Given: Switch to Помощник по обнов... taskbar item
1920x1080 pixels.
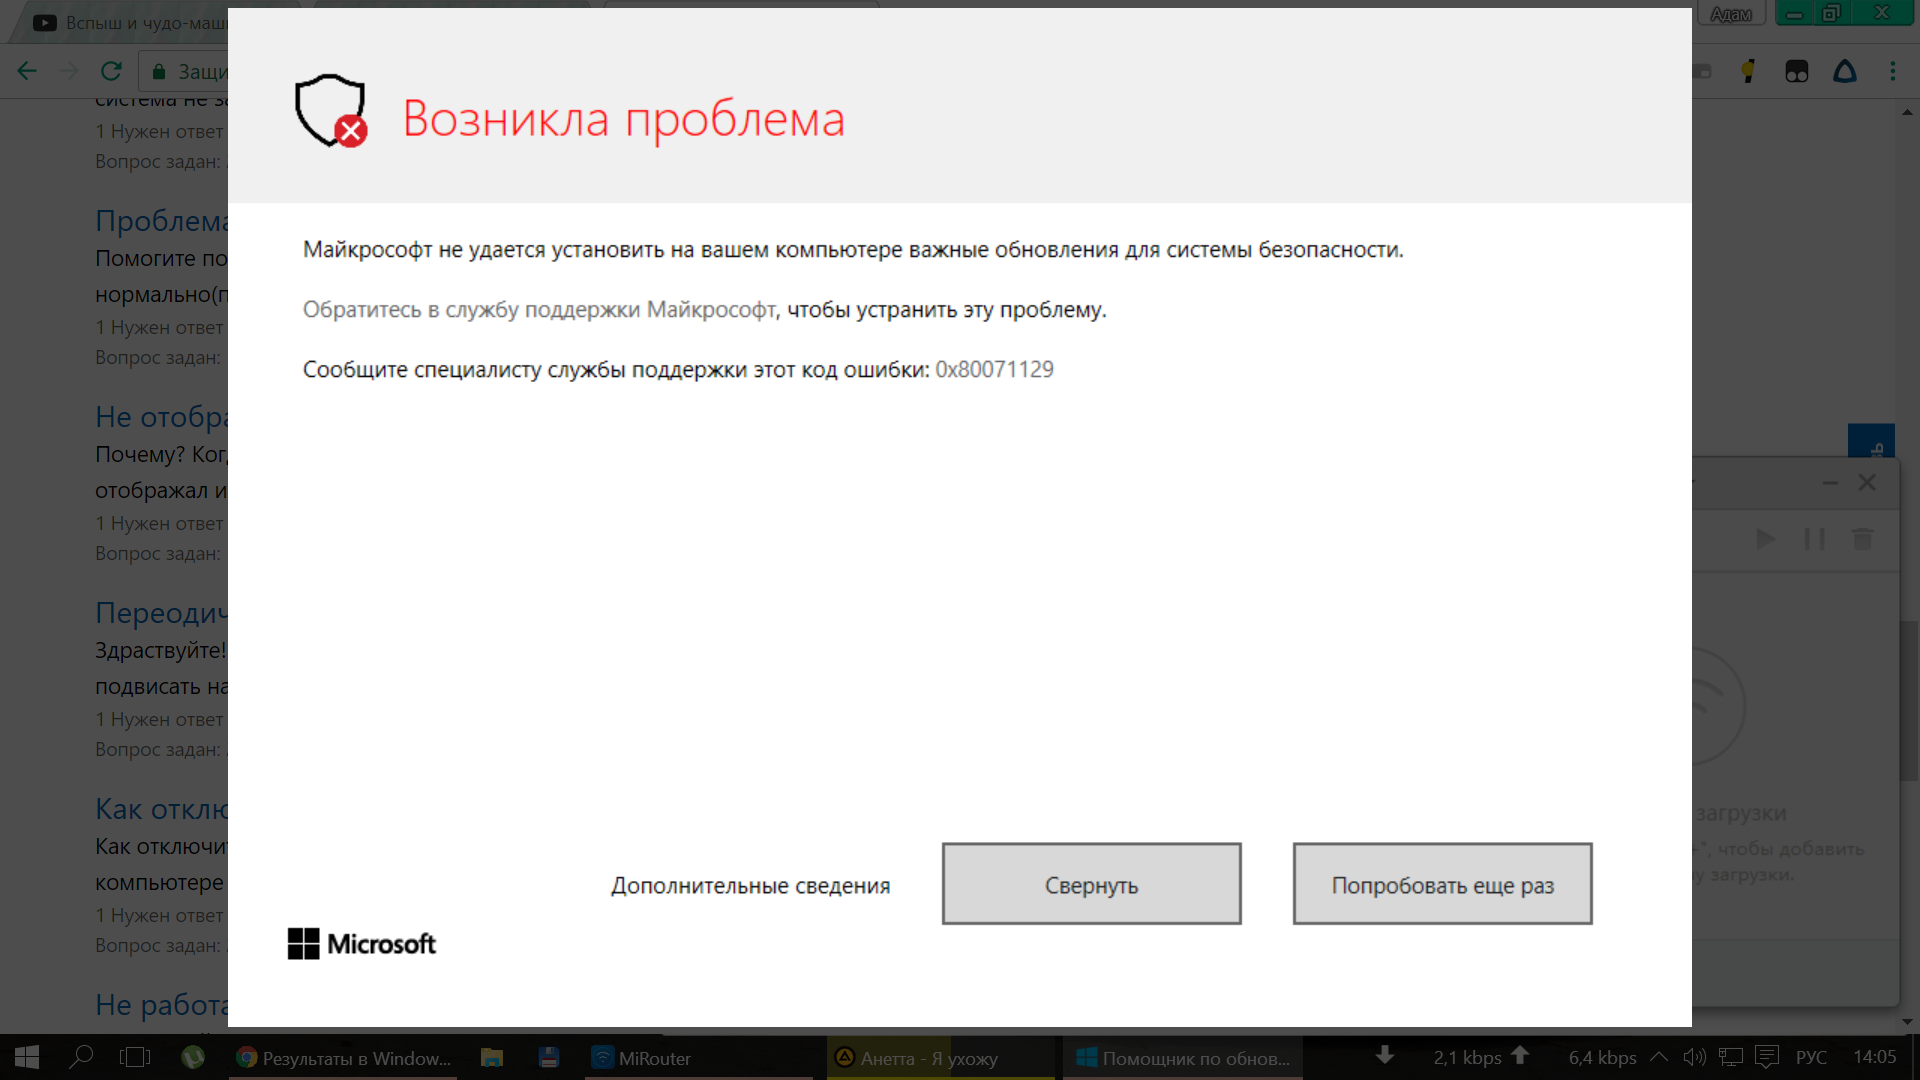Looking at the screenshot, I should (x=1183, y=1058).
